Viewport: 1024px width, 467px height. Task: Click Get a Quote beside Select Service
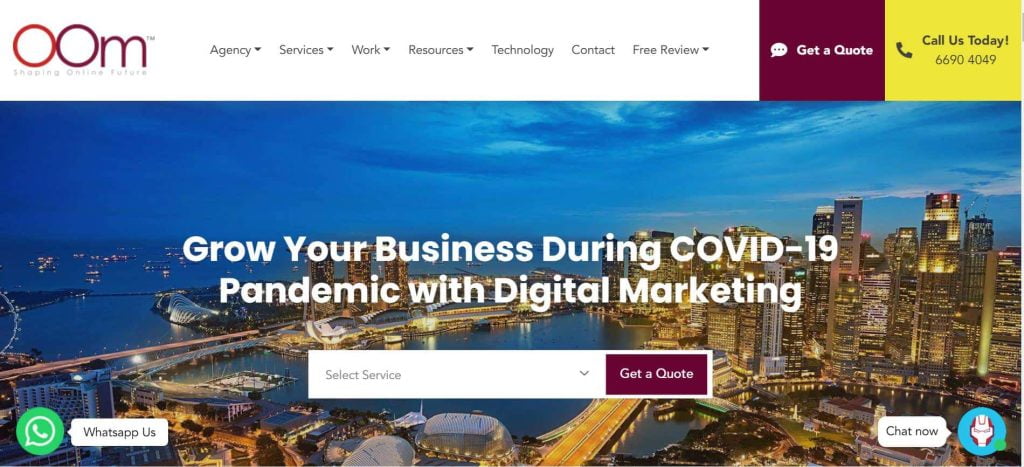pyautogui.click(x=656, y=374)
